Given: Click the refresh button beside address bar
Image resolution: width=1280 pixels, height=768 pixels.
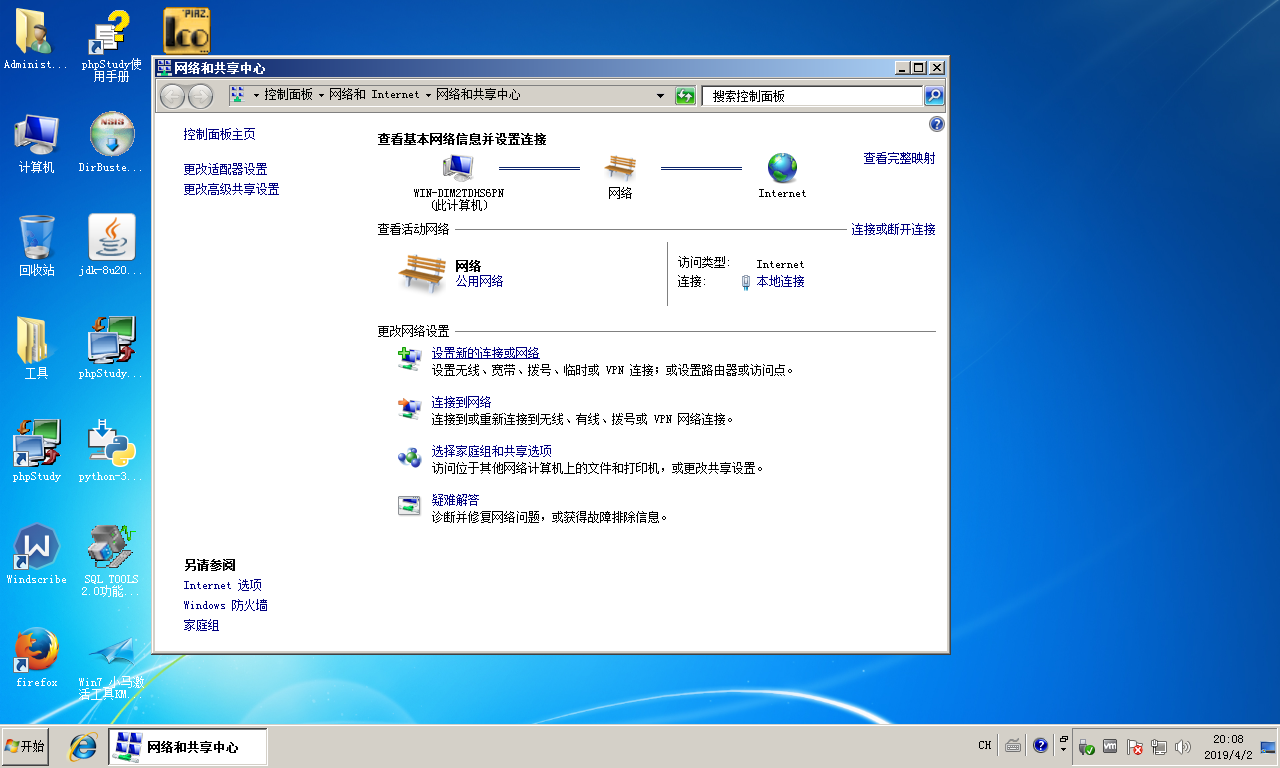Looking at the screenshot, I should pyautogui.click(x=685, y=96).
